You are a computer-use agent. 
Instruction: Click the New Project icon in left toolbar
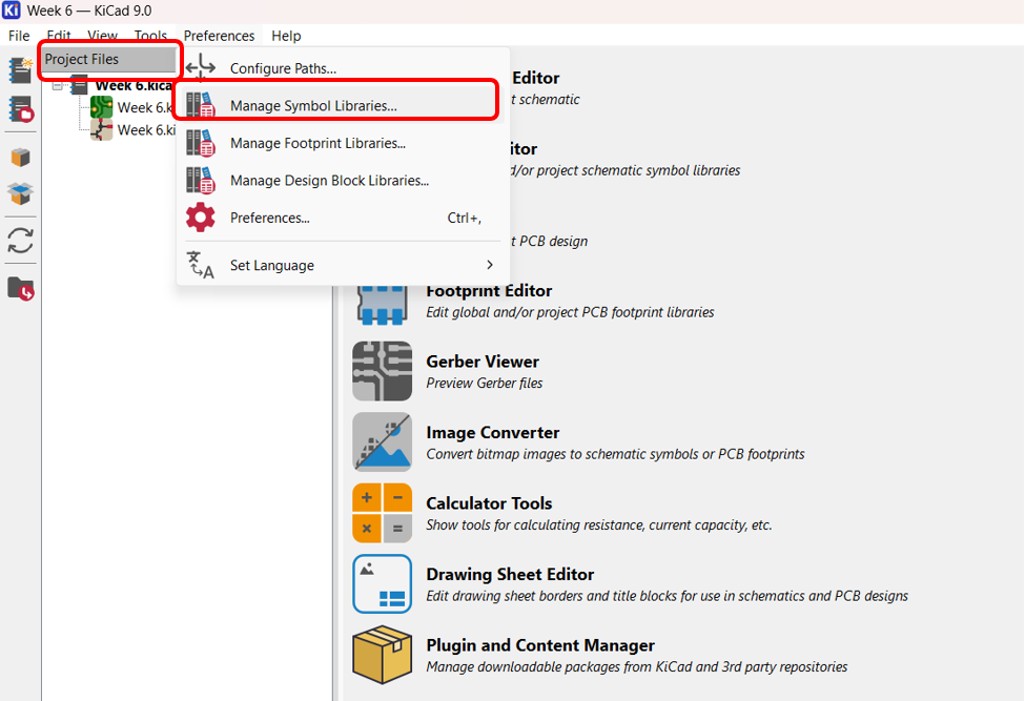pyautogui.click(x=20, y=70)
